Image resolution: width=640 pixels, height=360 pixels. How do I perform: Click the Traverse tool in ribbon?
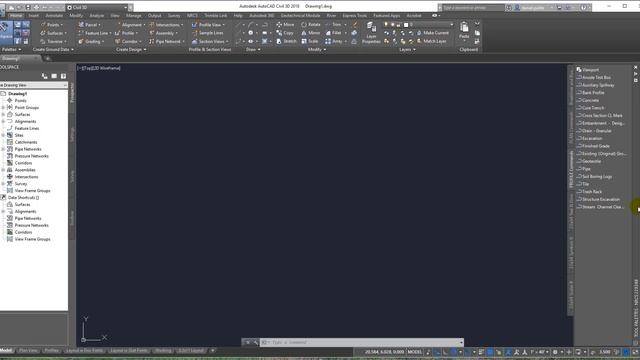tap(53, 42)
